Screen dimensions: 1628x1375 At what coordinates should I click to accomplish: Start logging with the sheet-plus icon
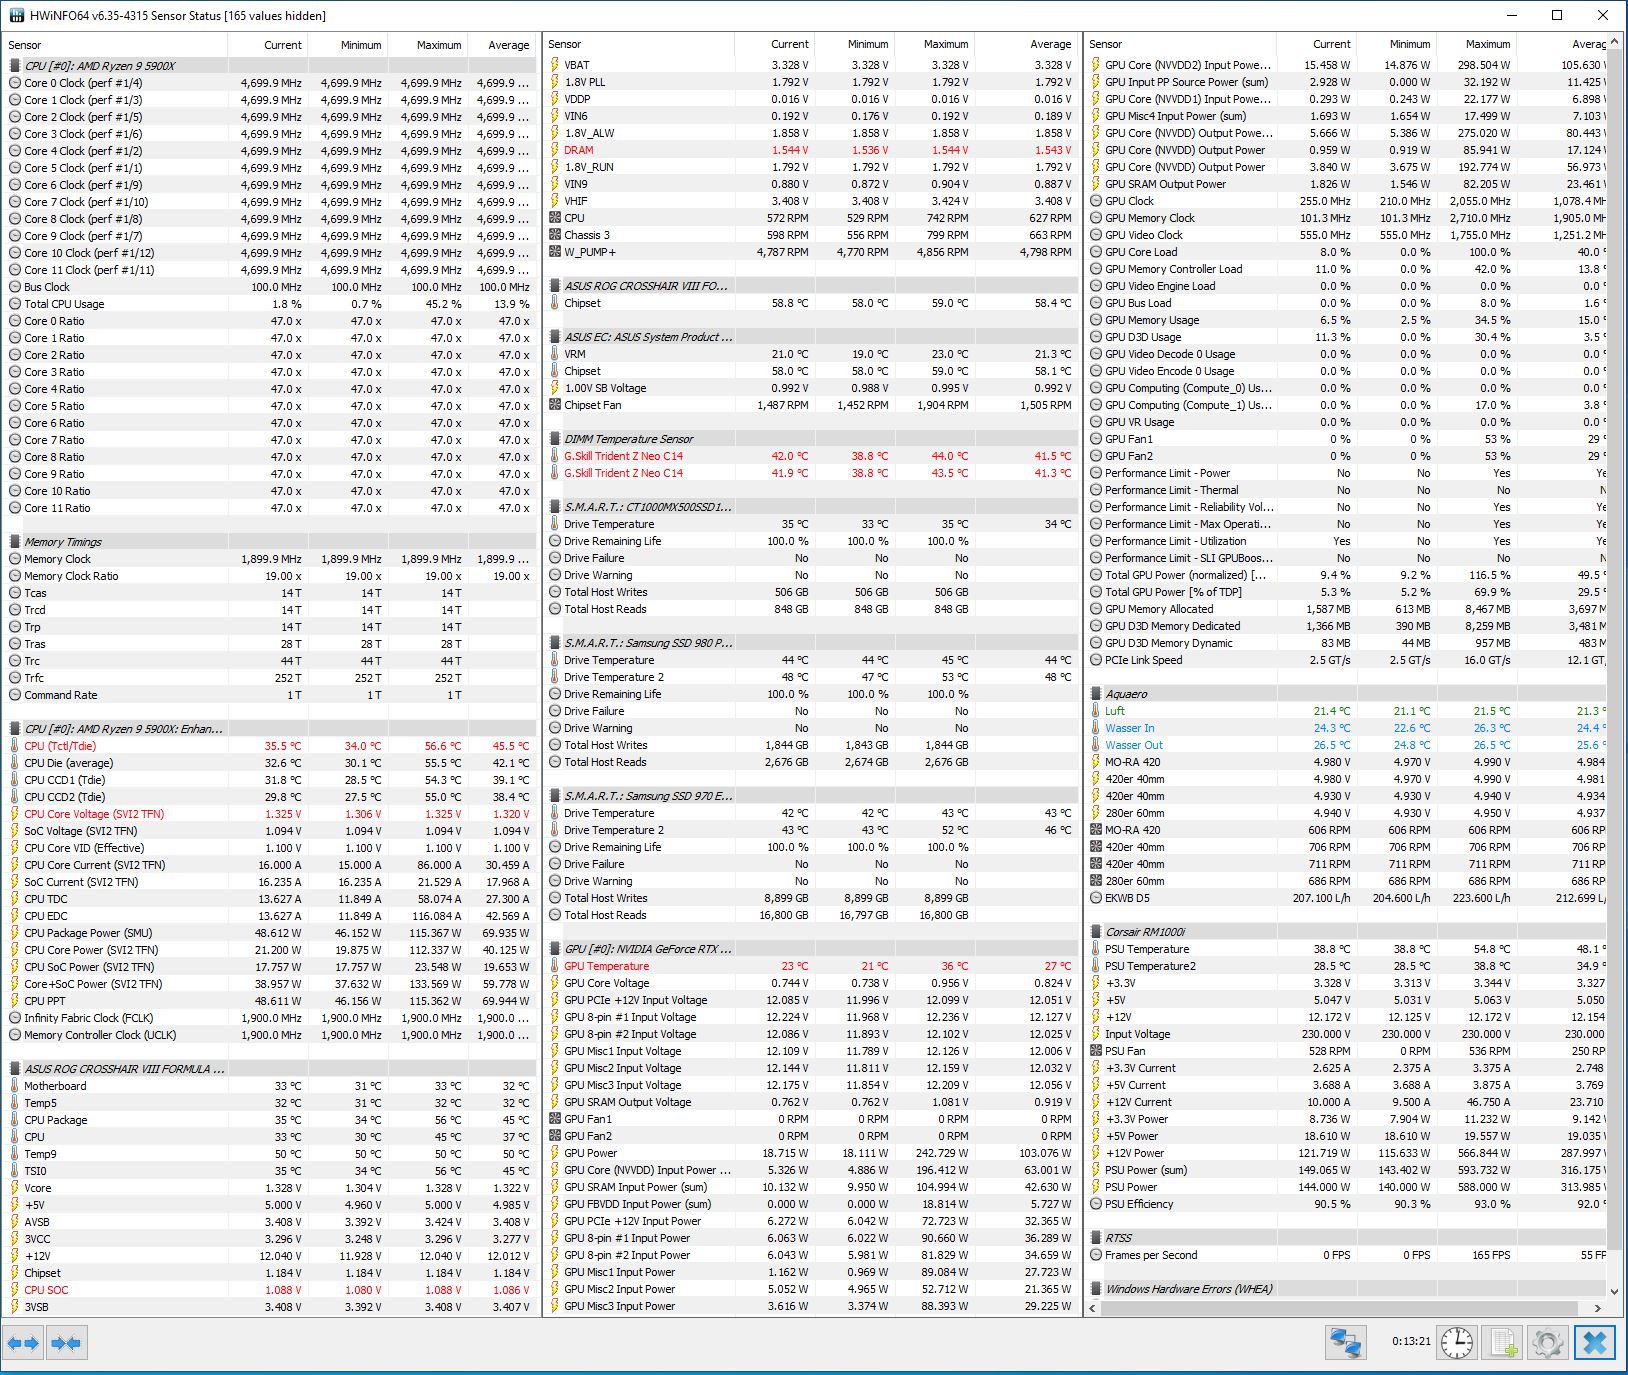1503,1342
